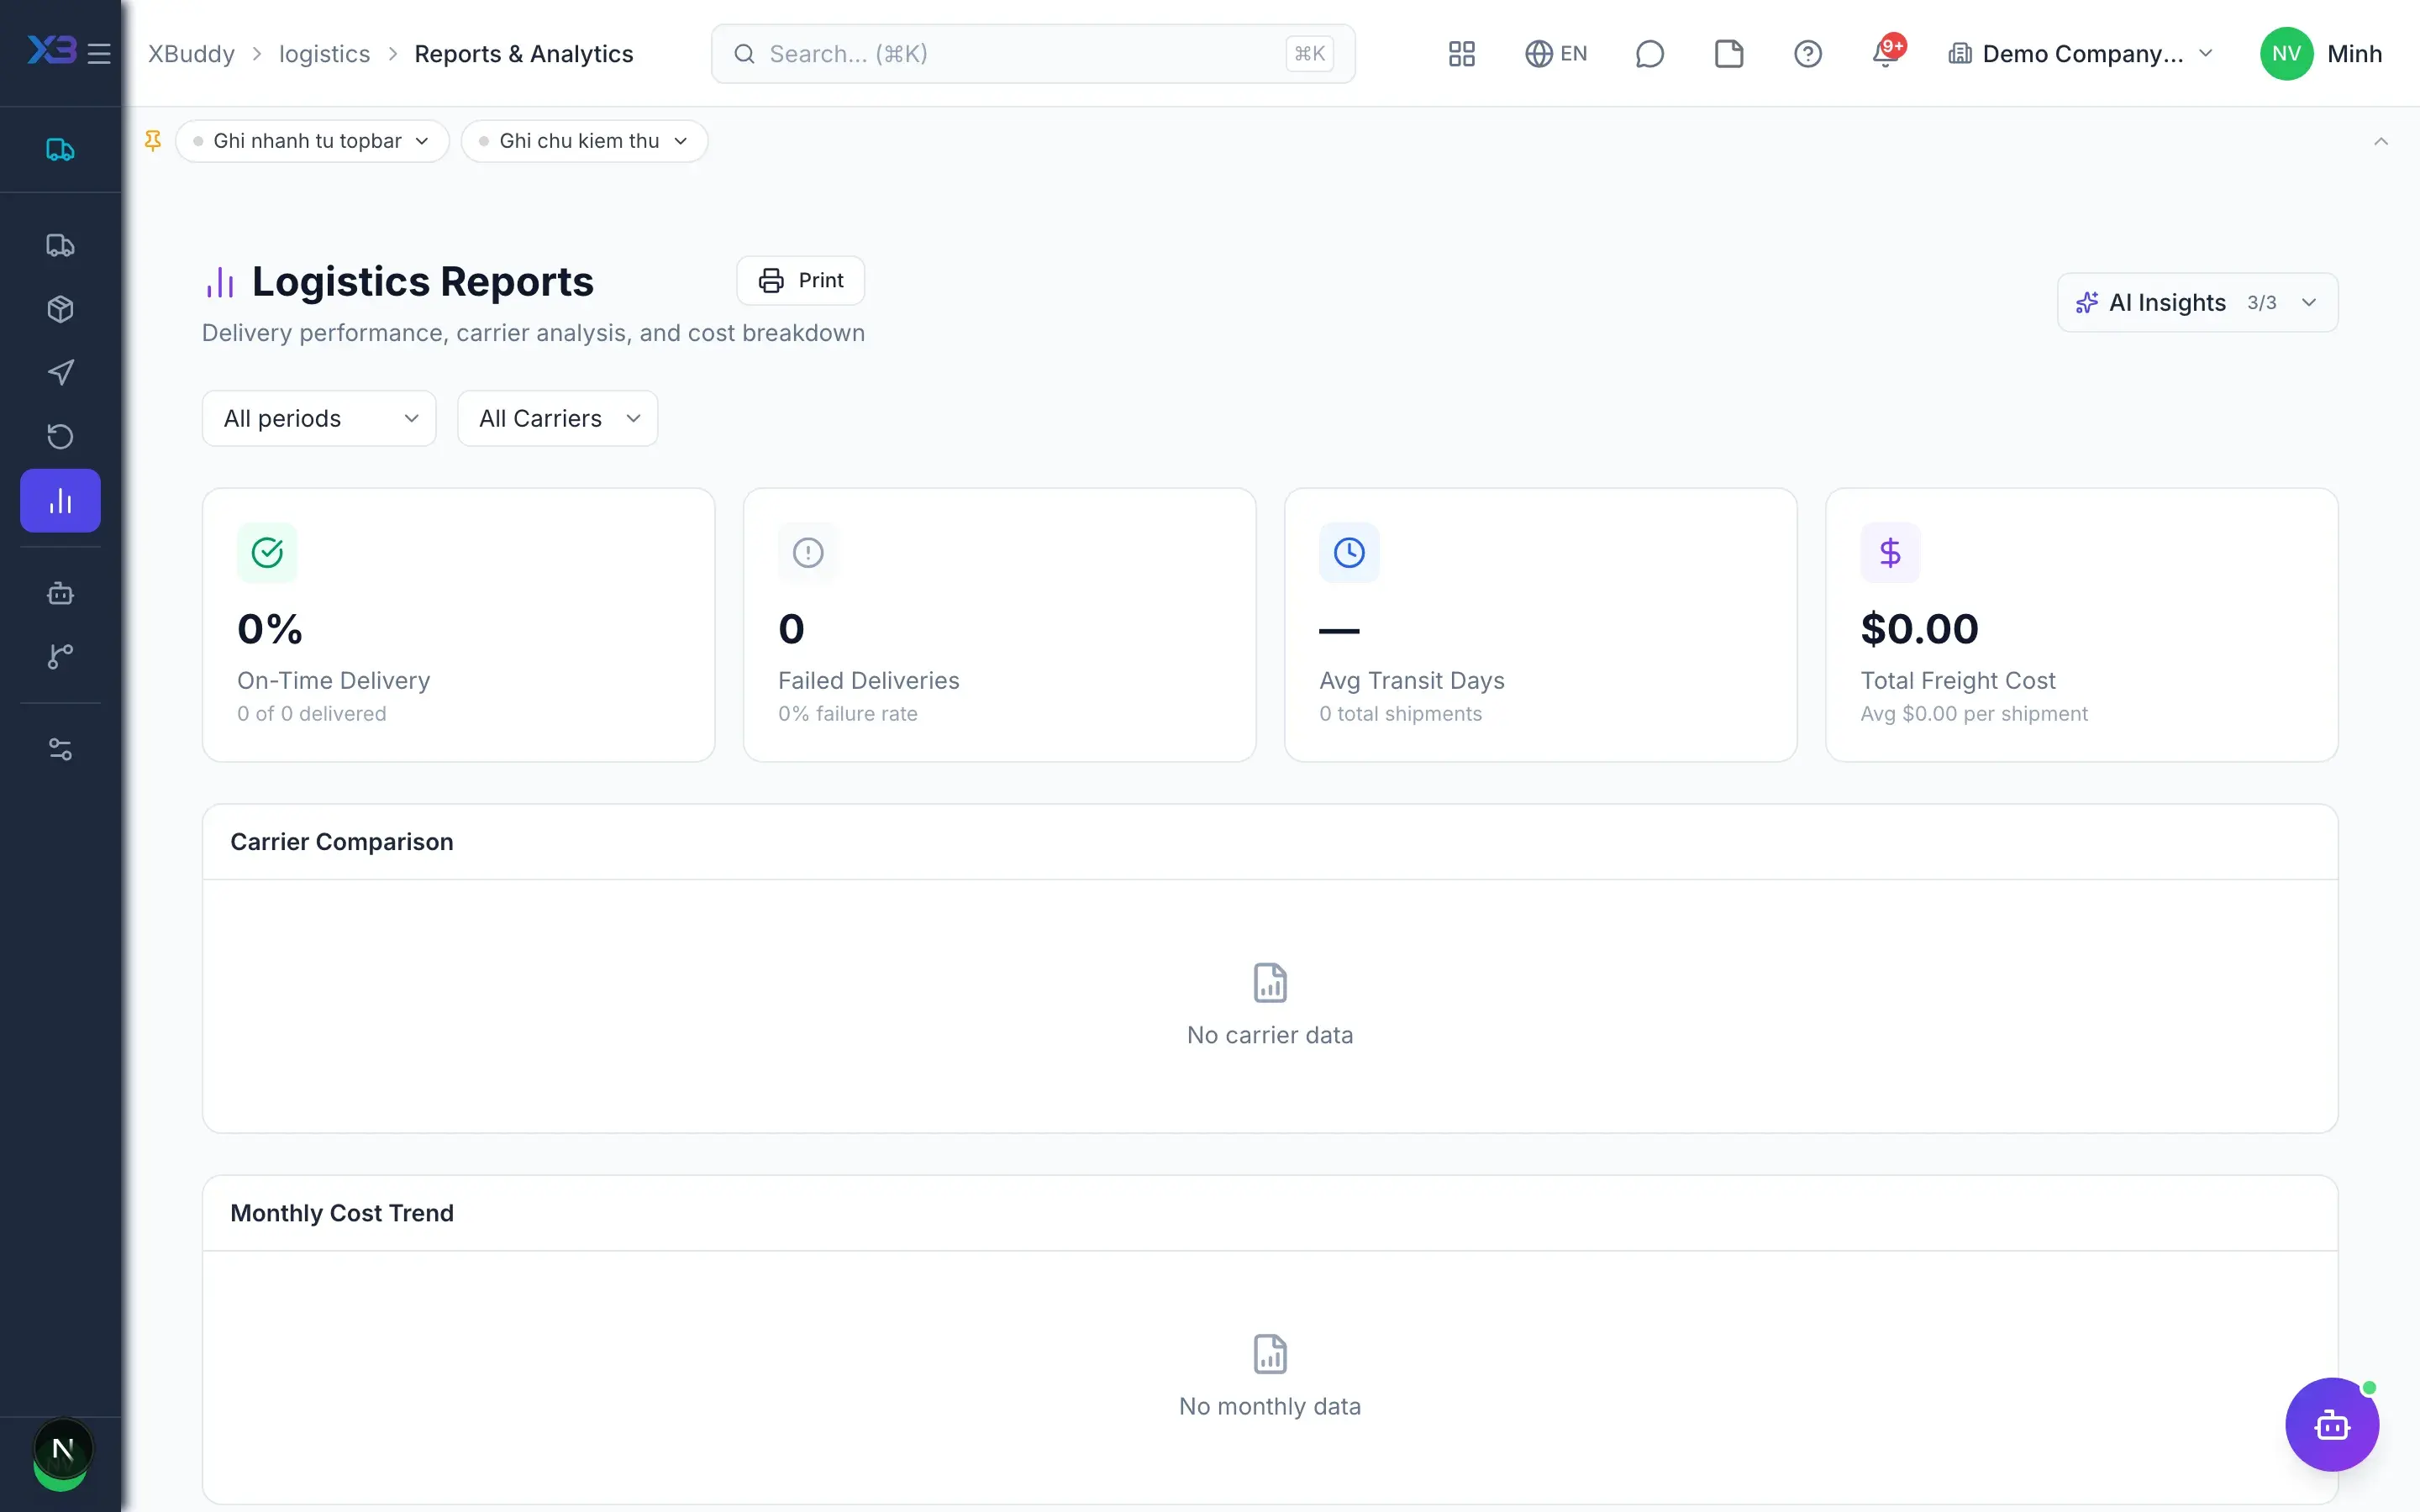Open the robot sidebar icon
This screenshot has height=1512, width=2420.
(60, 593)
